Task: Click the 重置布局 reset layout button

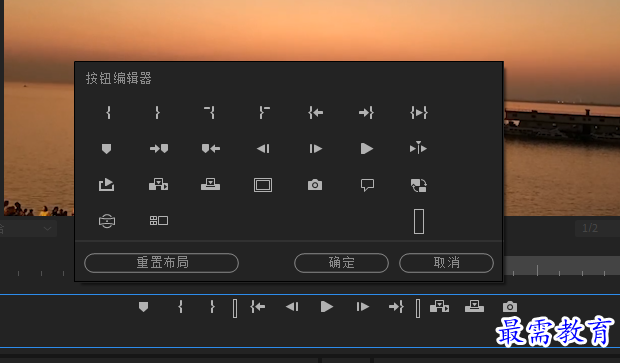Action: pyautogui.click(x=161, y=263)
